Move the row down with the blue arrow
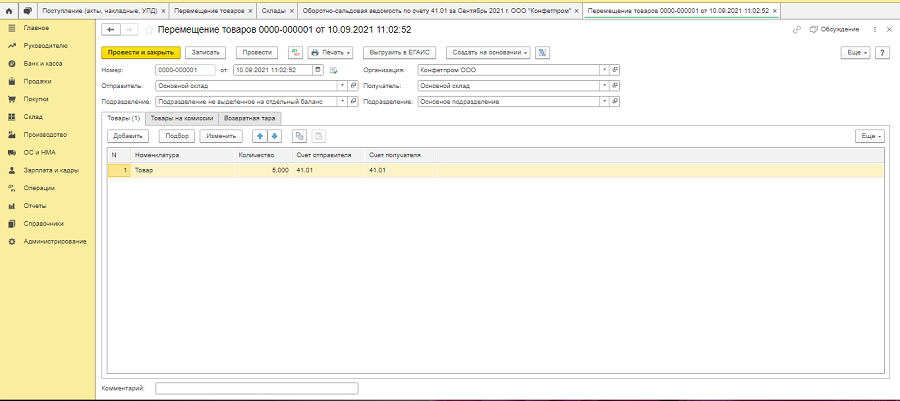900x401 pixels. coord(274,135)
